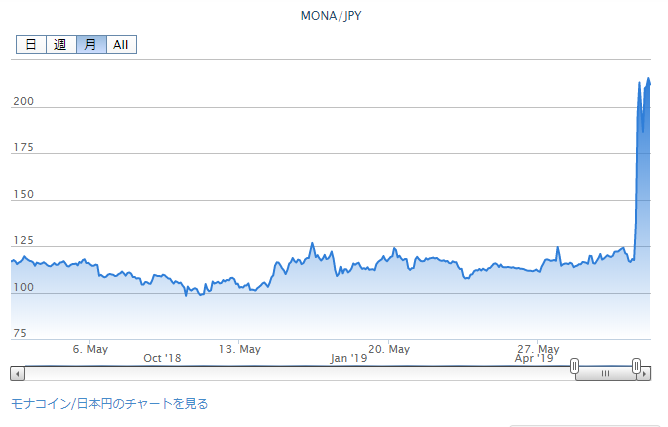
Task: Select the 週 (week) range button
Action: 61,45
